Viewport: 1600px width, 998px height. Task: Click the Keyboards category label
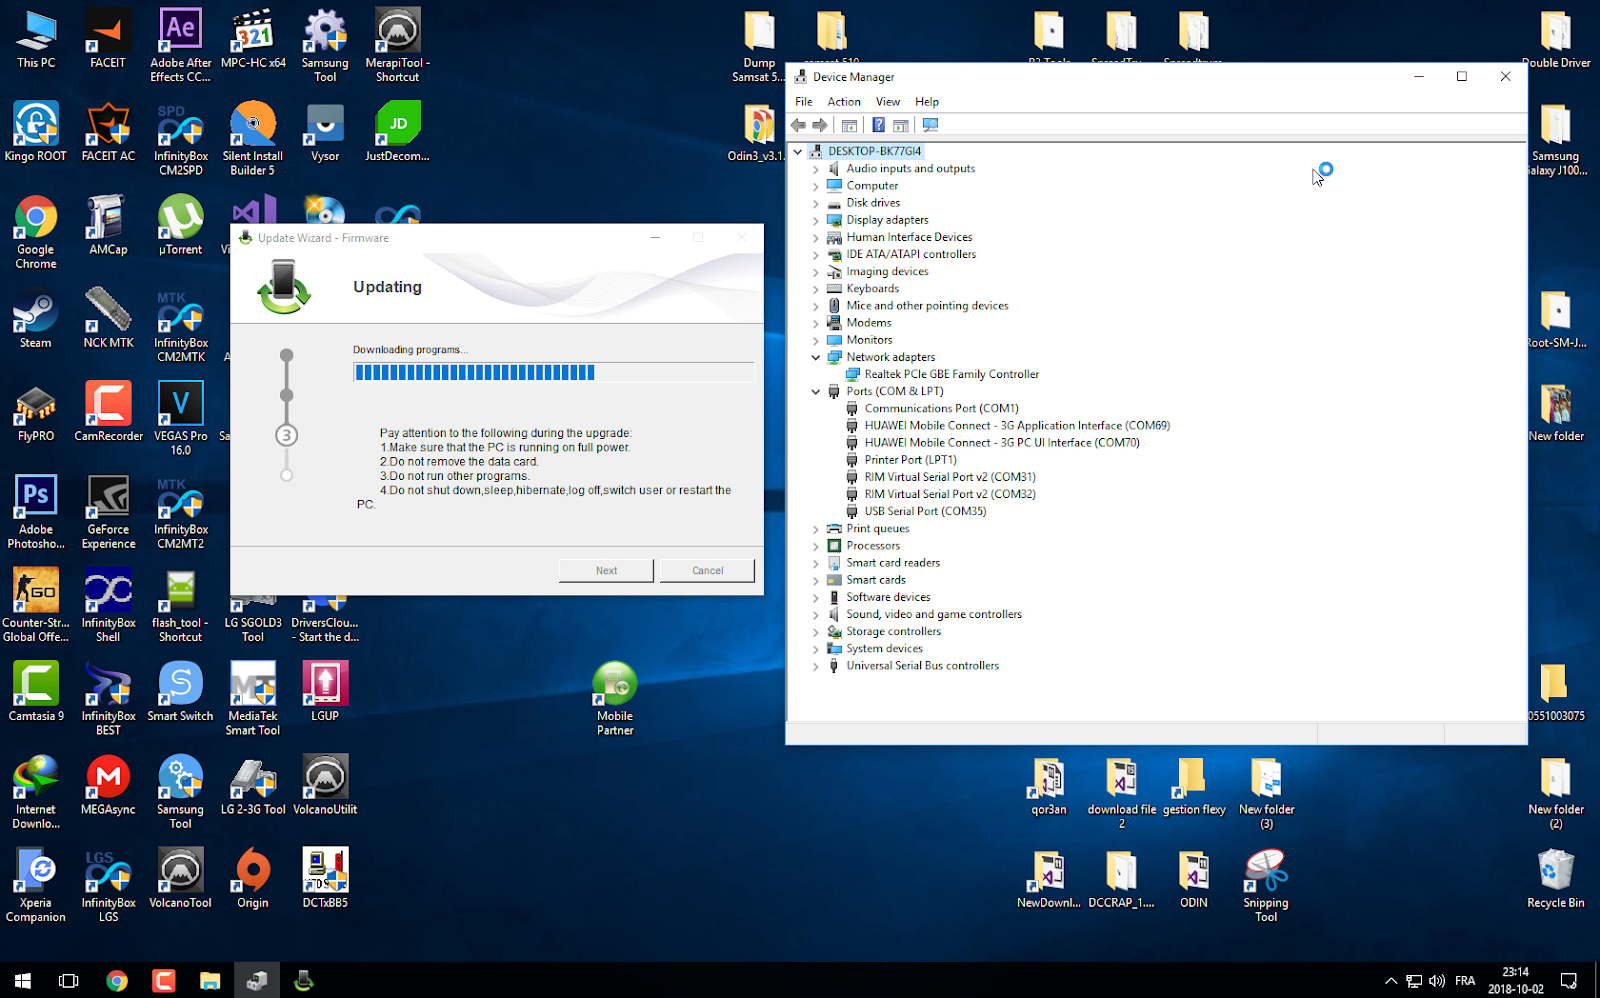(x=872, y=288)
